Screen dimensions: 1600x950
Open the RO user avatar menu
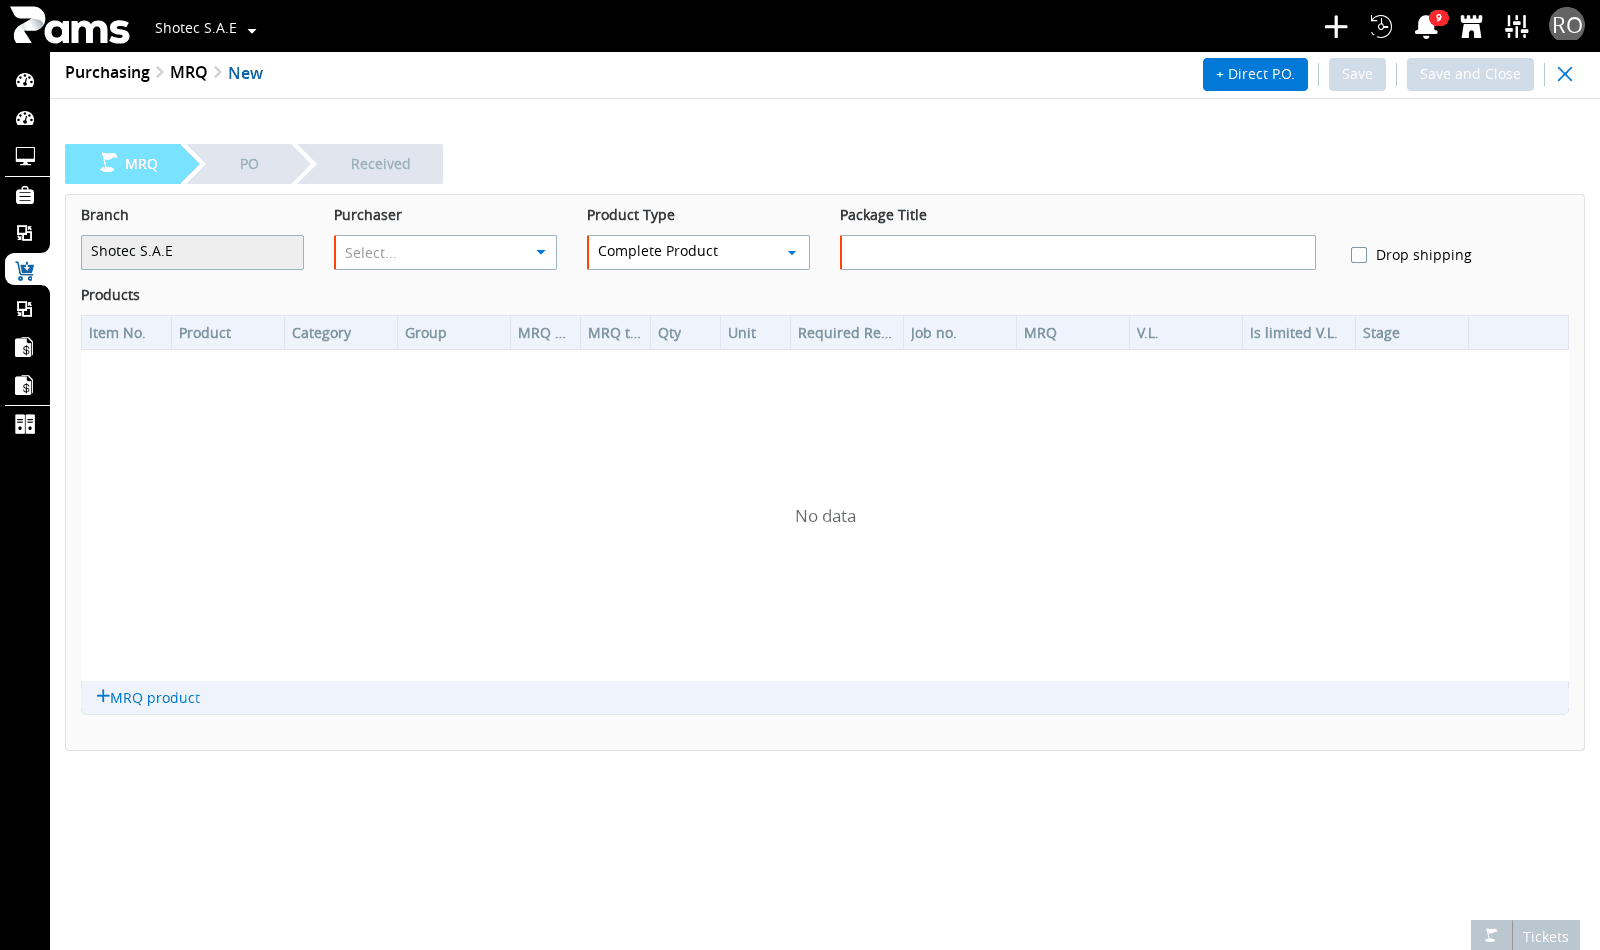[1567, 25]
